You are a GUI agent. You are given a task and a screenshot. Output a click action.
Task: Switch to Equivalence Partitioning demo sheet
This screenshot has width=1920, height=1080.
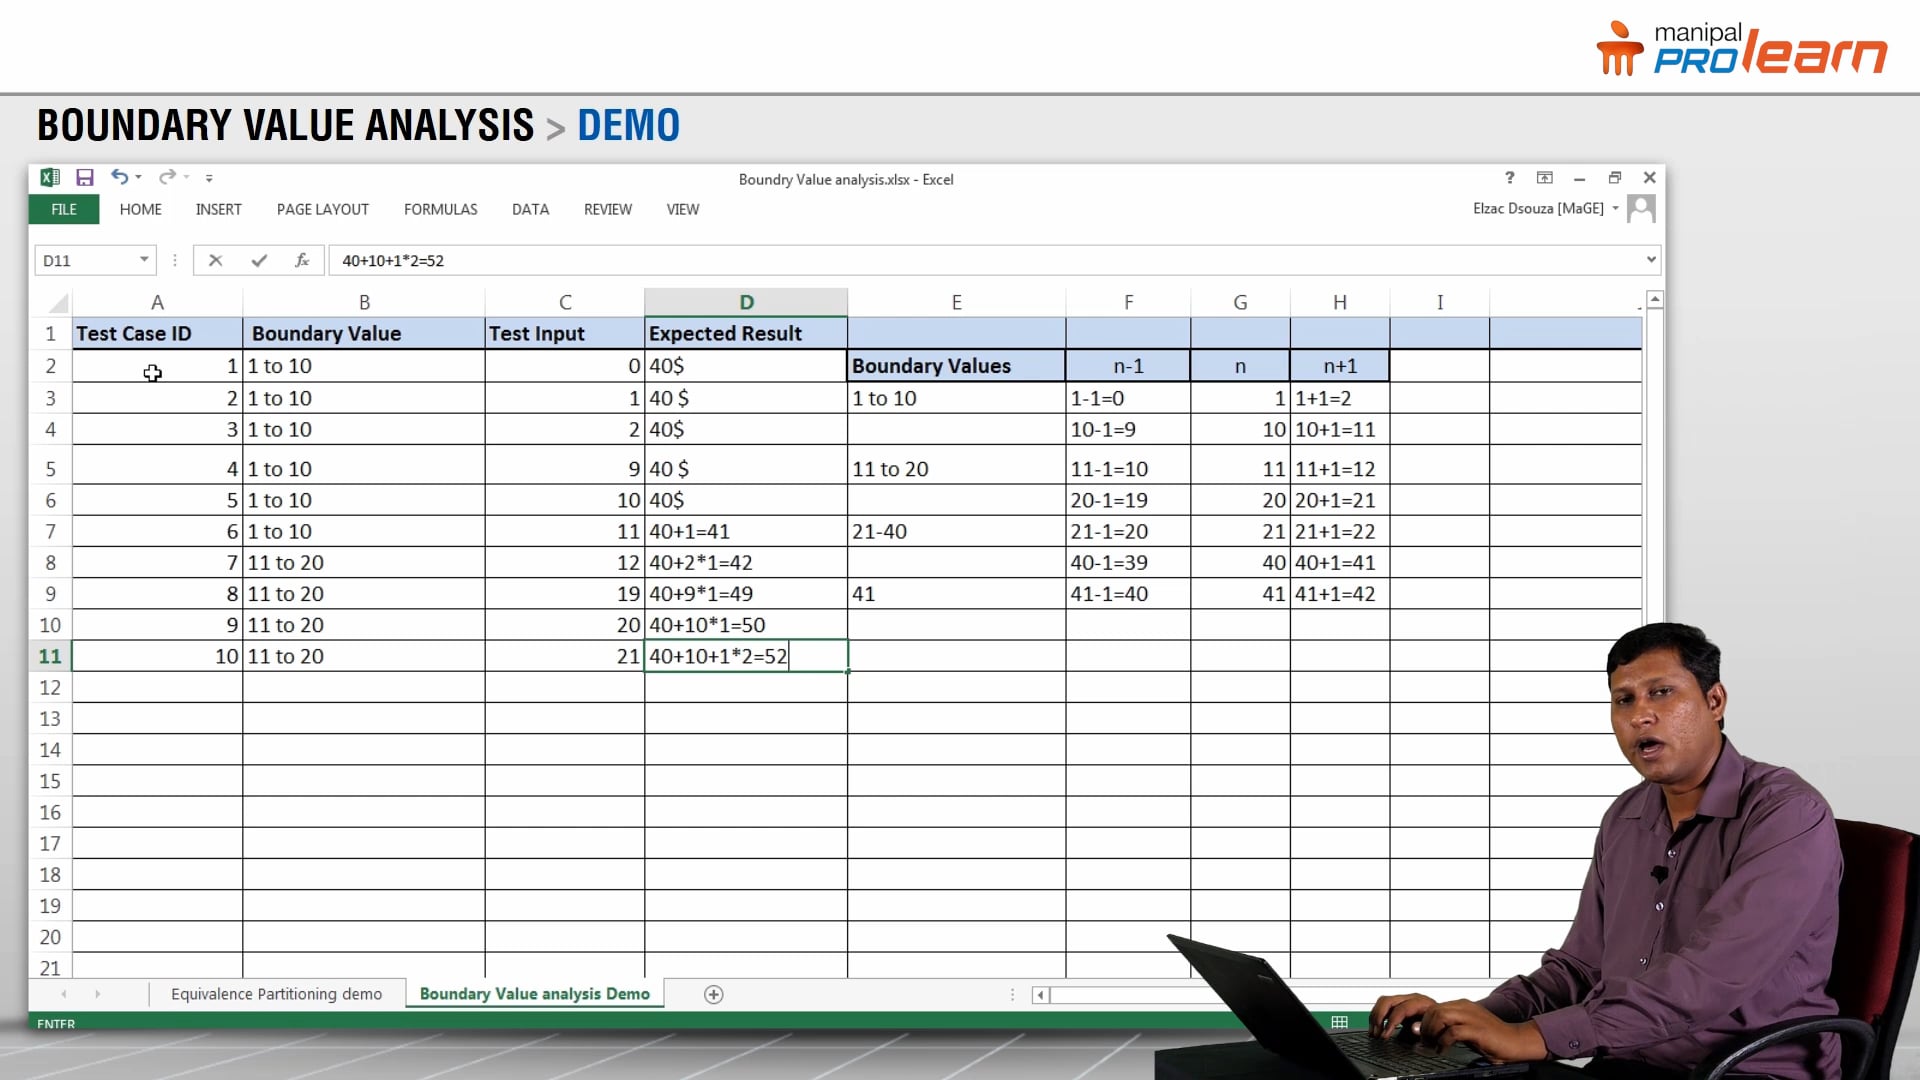click(276, 994)
